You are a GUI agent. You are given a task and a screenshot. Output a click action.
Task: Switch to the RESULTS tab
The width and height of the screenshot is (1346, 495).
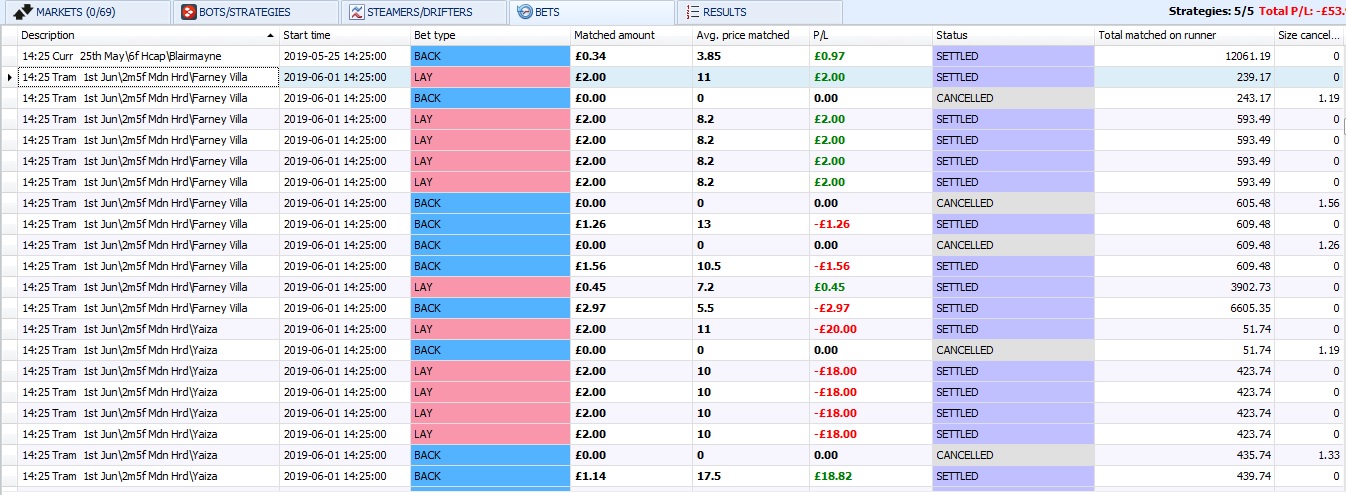click(760, 12)
